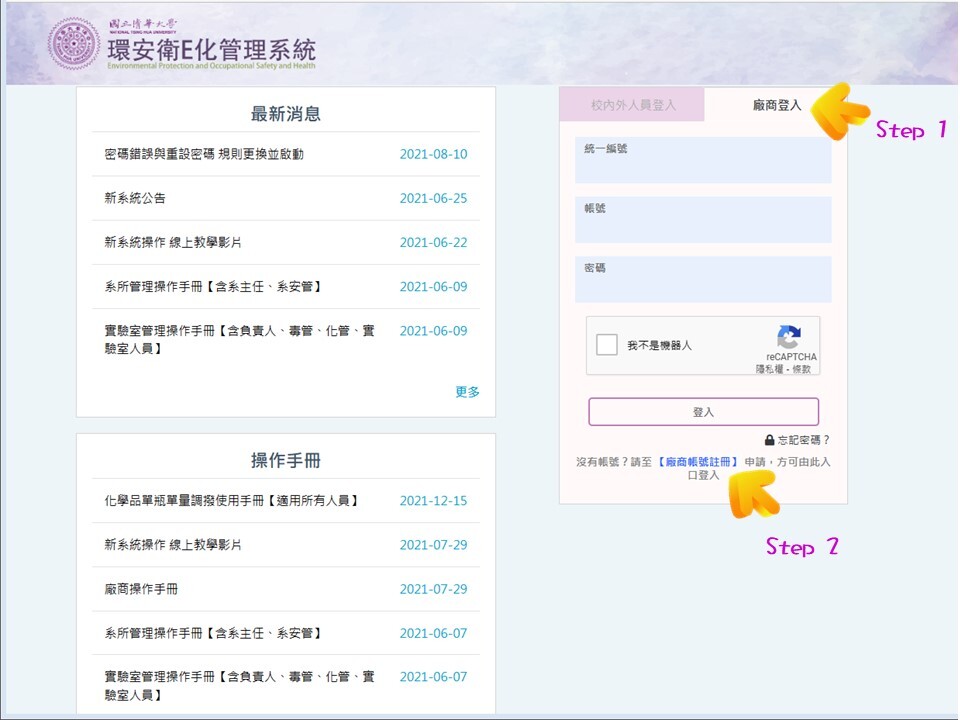Click the lock icon beside 忘記密碼
The width and height of the screenshot is (960, 720).
point(769,440)
